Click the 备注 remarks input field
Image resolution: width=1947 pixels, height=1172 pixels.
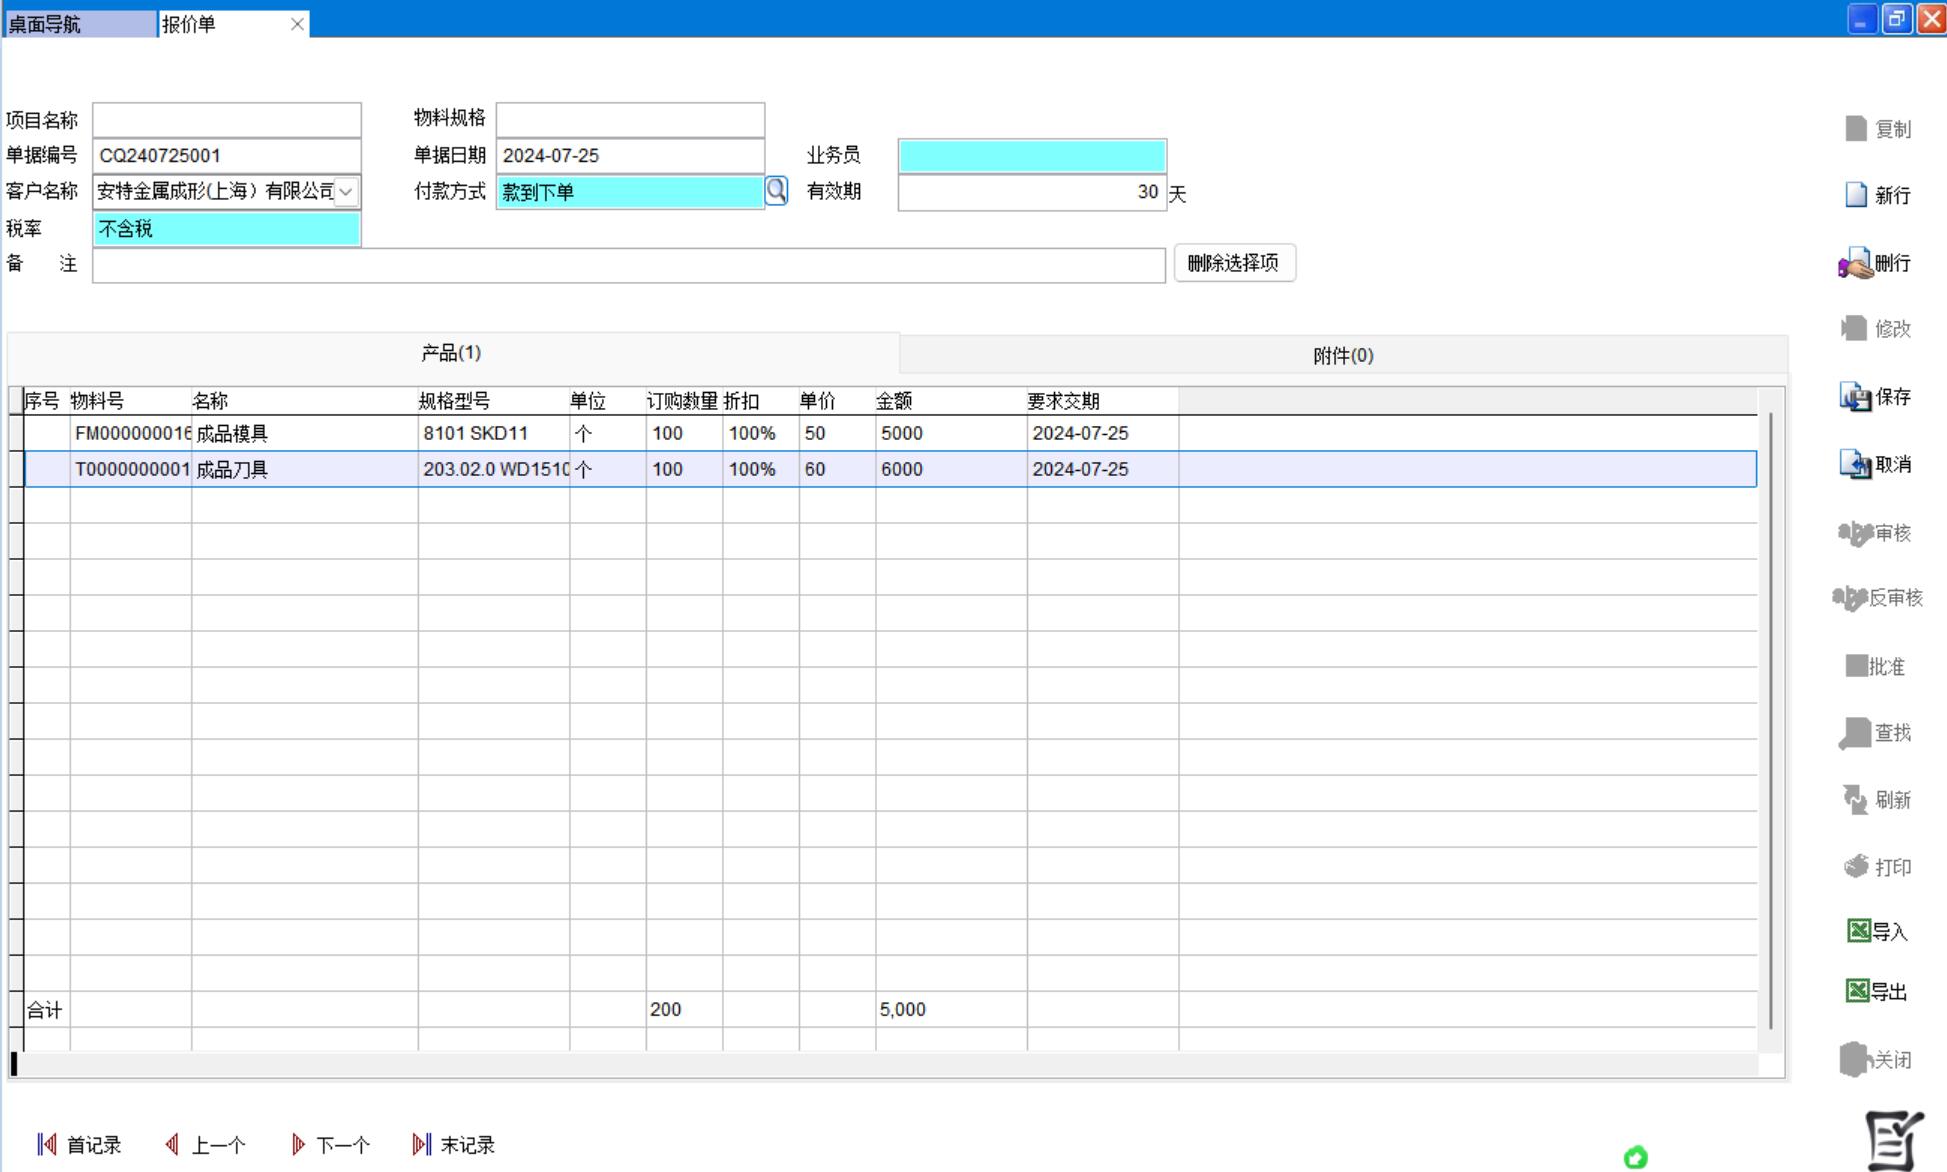pyautogui.click(x=628, y=265)
